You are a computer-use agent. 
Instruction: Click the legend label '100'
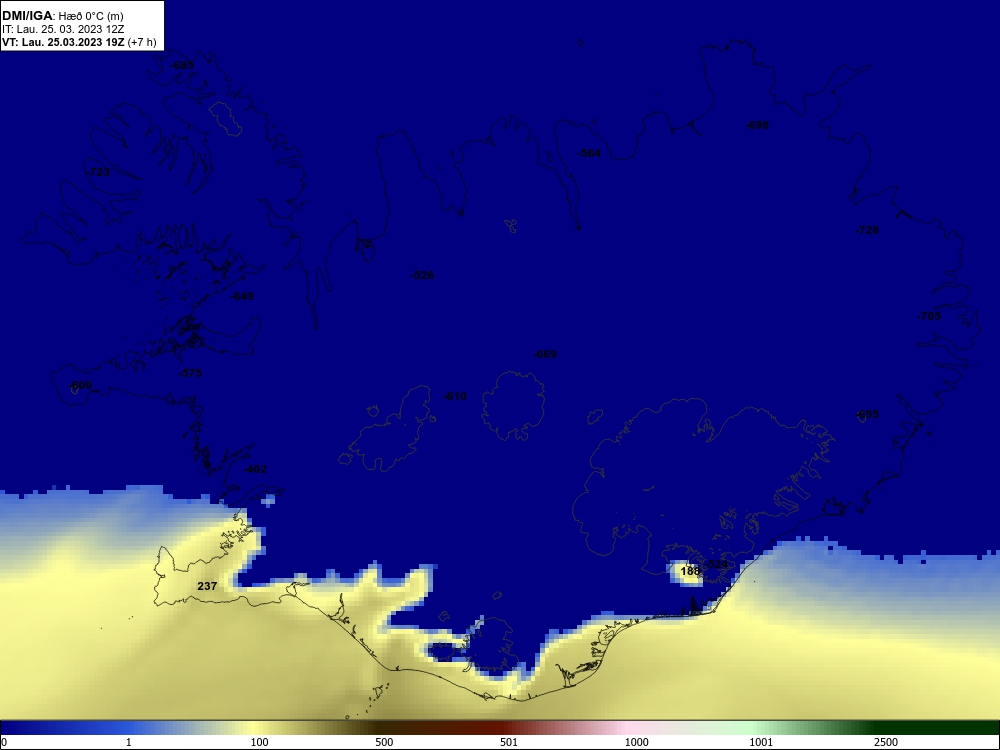pyautogui.click(x=260, y=742)
